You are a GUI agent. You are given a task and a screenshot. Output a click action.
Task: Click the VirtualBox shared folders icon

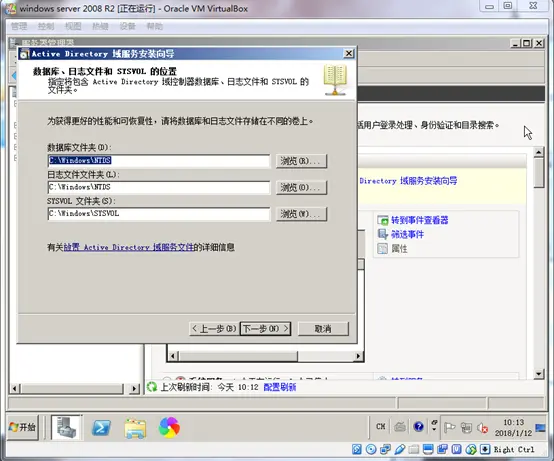click(414, 449)
